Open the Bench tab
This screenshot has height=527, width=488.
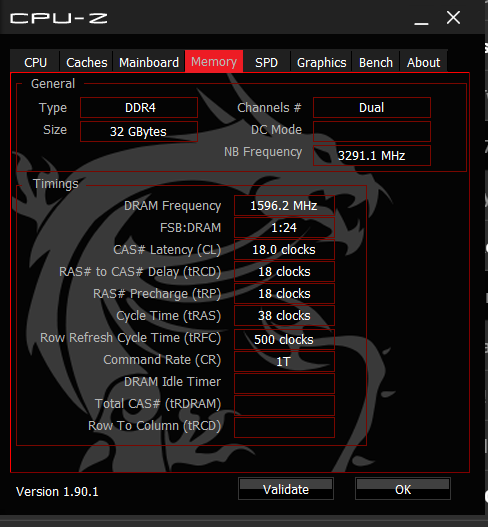pos(376,62)
